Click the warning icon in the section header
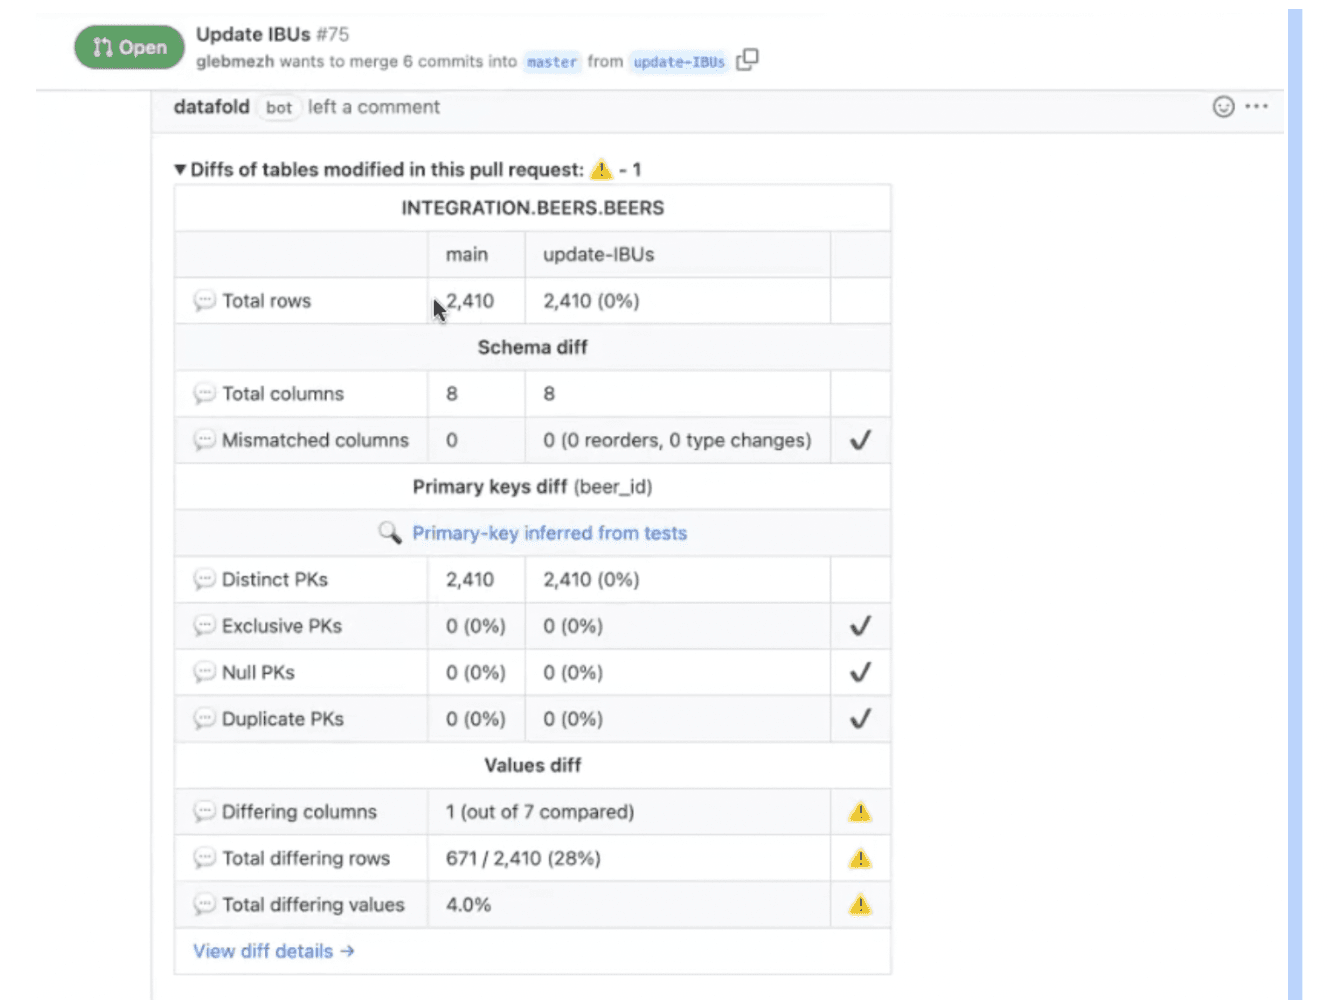The height and width of the screenshot is (1000, 1328). pos(601,169)
